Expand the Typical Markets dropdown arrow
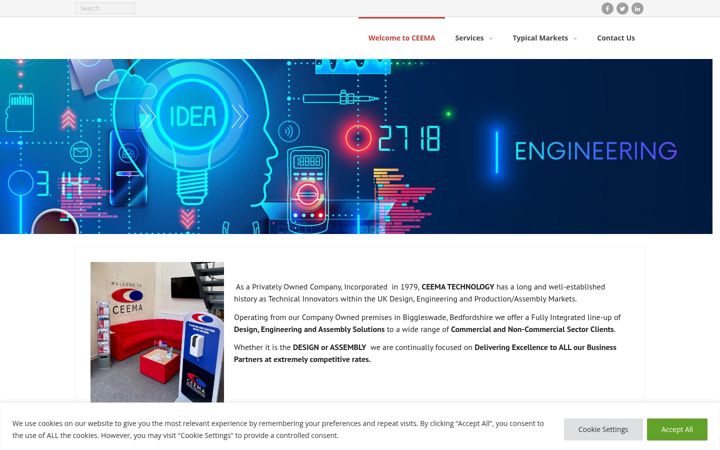 [575, 39]
